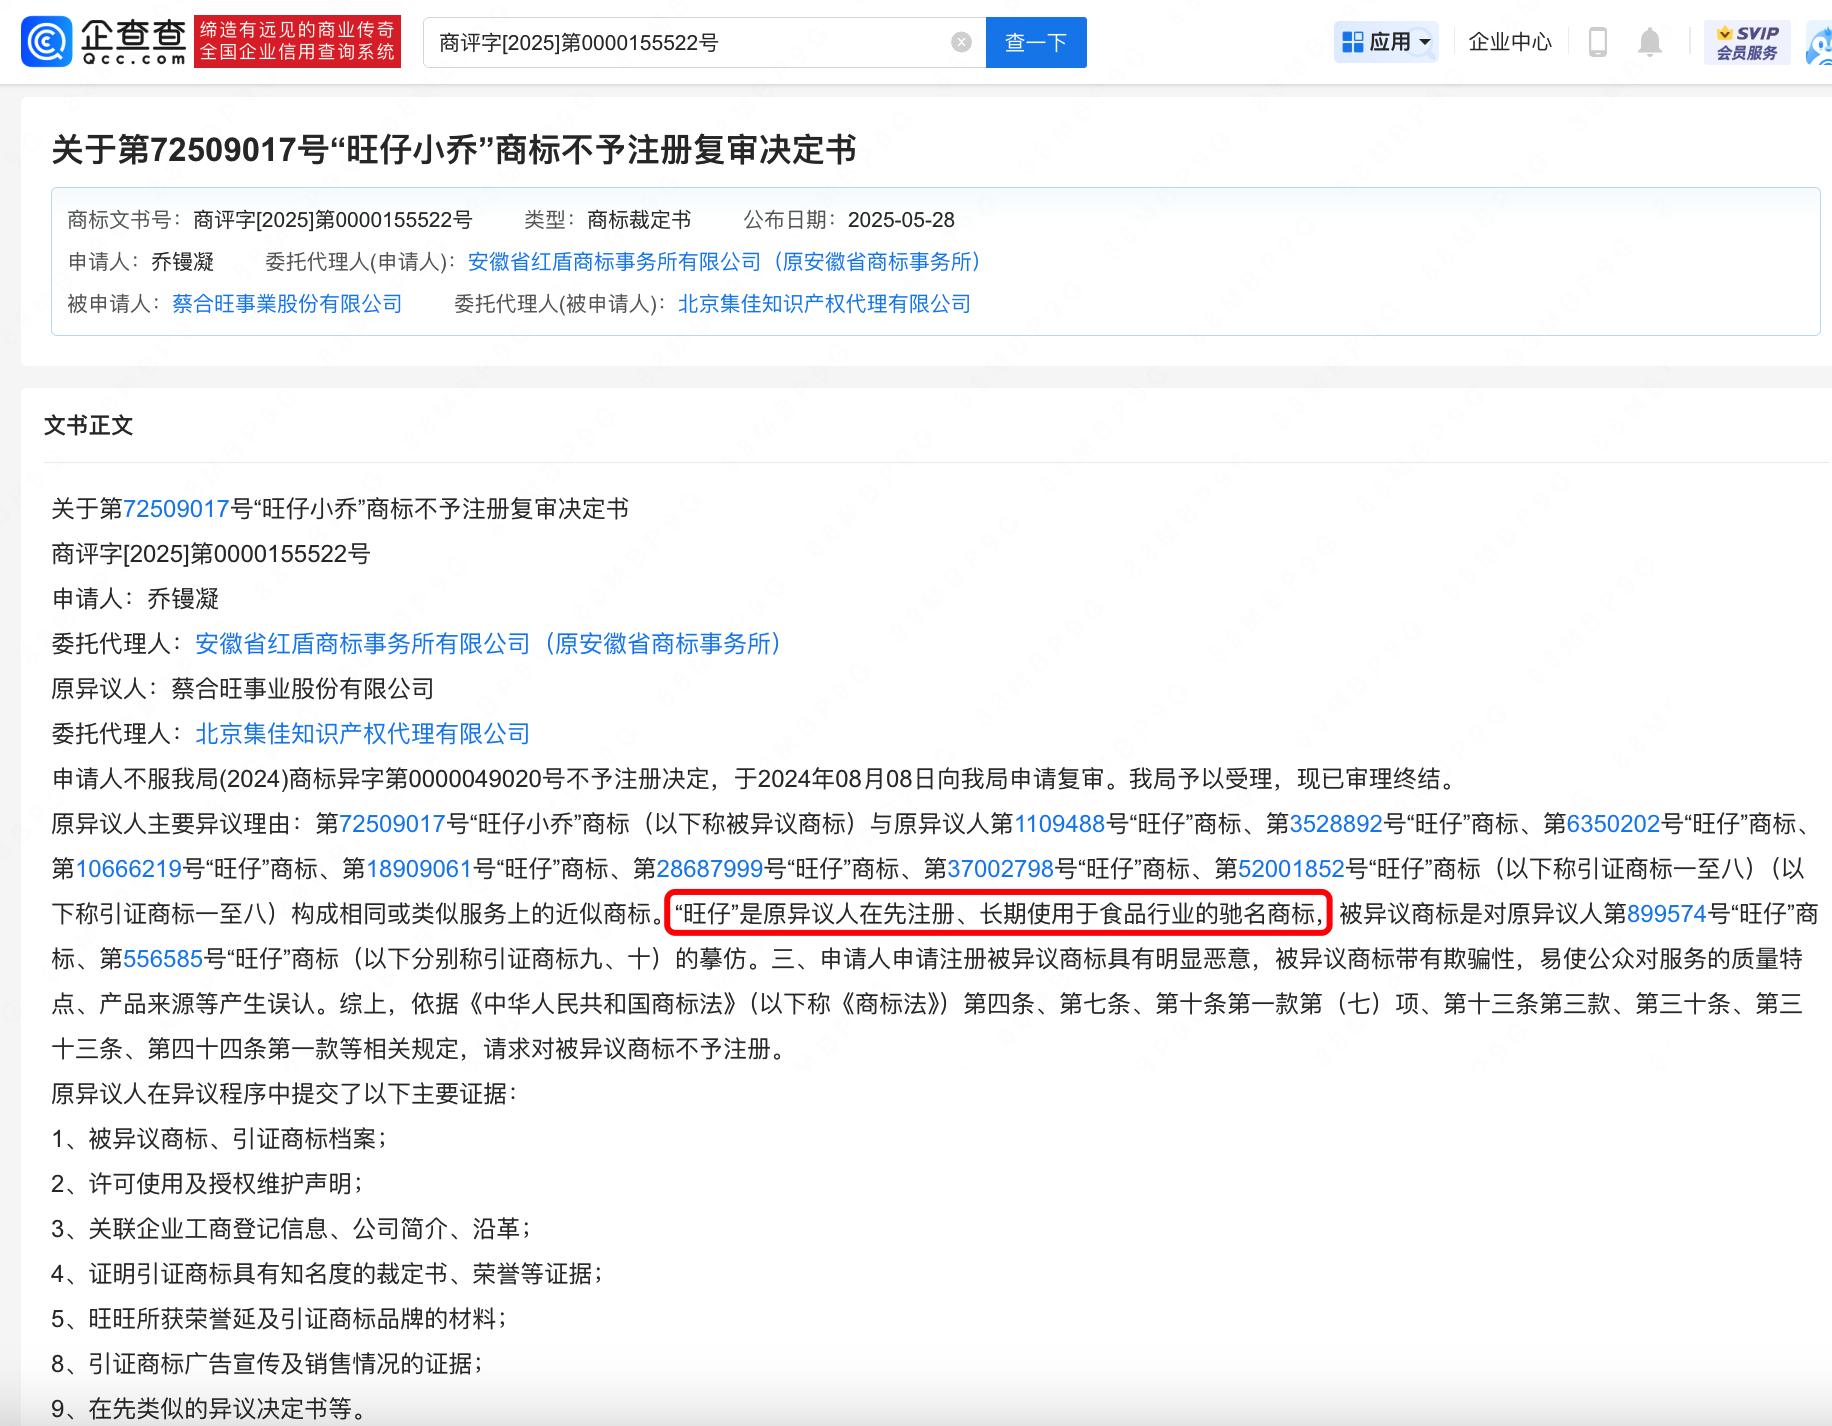Click the Qcc.com logo icon
The width and height of the screenshot is (1832, 1426).
click(x=47, y=42)
